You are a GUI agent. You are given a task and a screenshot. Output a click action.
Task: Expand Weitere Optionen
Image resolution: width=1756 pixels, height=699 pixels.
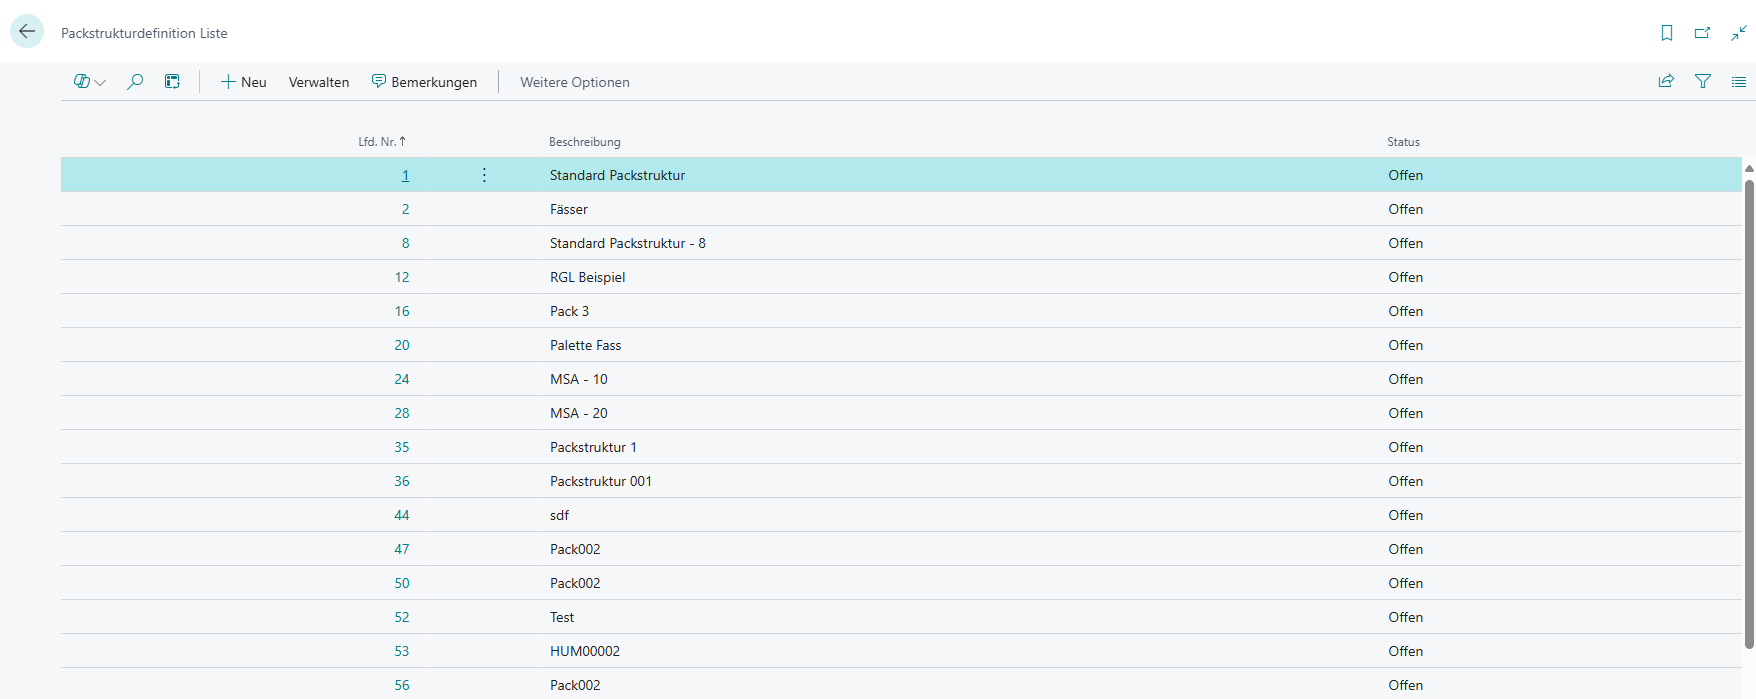coord(575,82)
